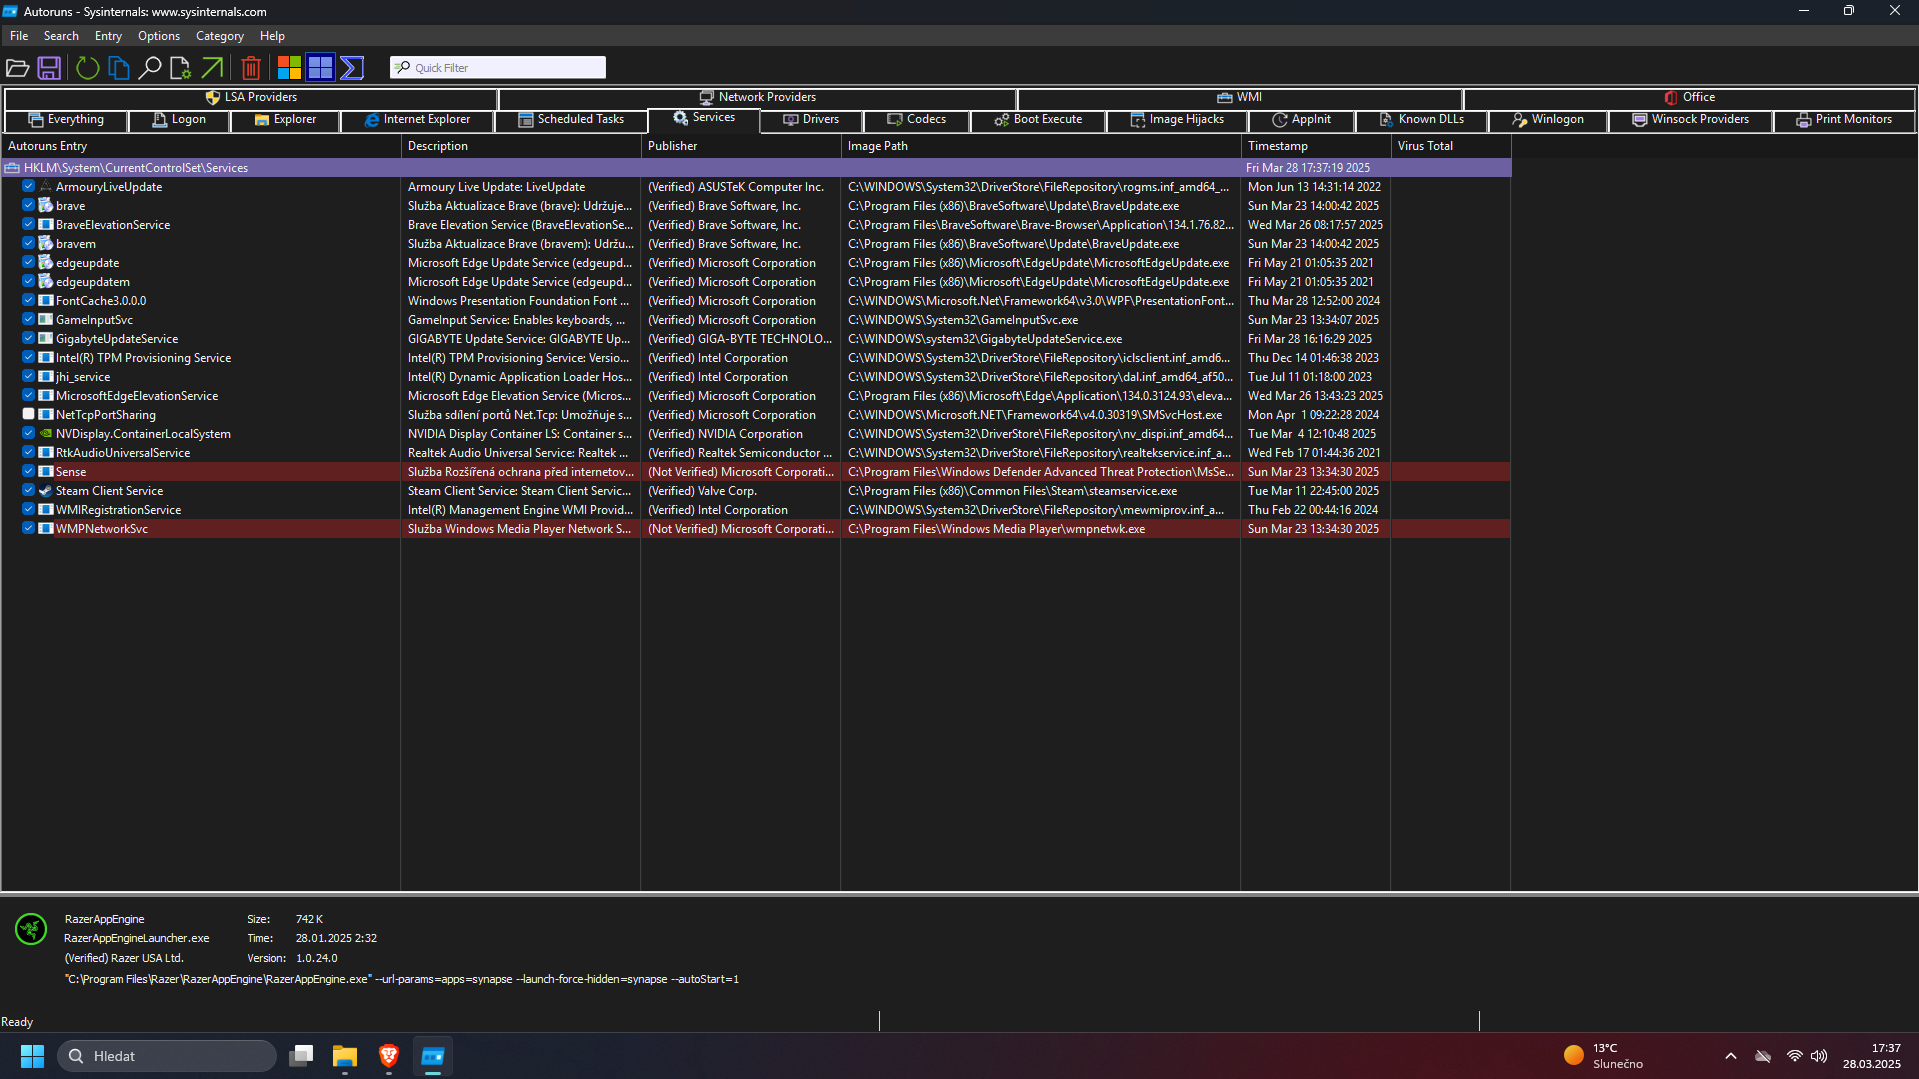
Task: Open the Category menu
Action: tap(220, 36)
